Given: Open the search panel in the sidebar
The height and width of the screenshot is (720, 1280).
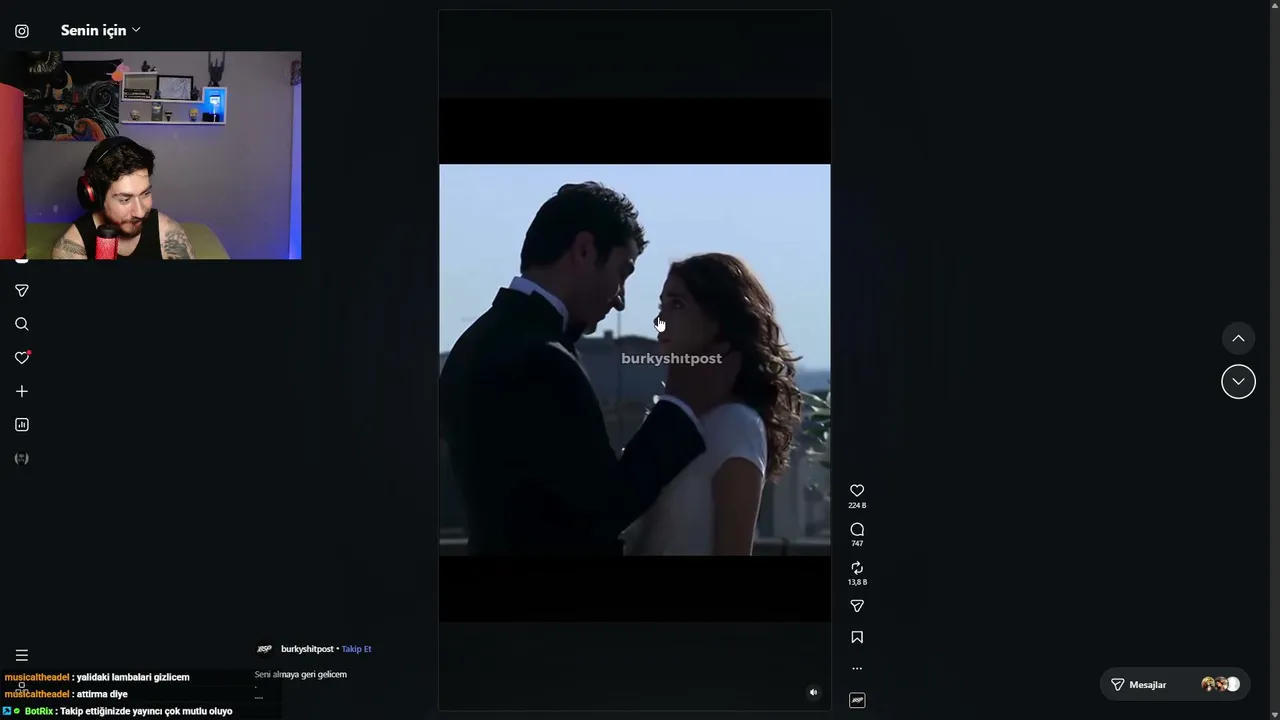Looking at the screenshot, I should pos(22,324).
